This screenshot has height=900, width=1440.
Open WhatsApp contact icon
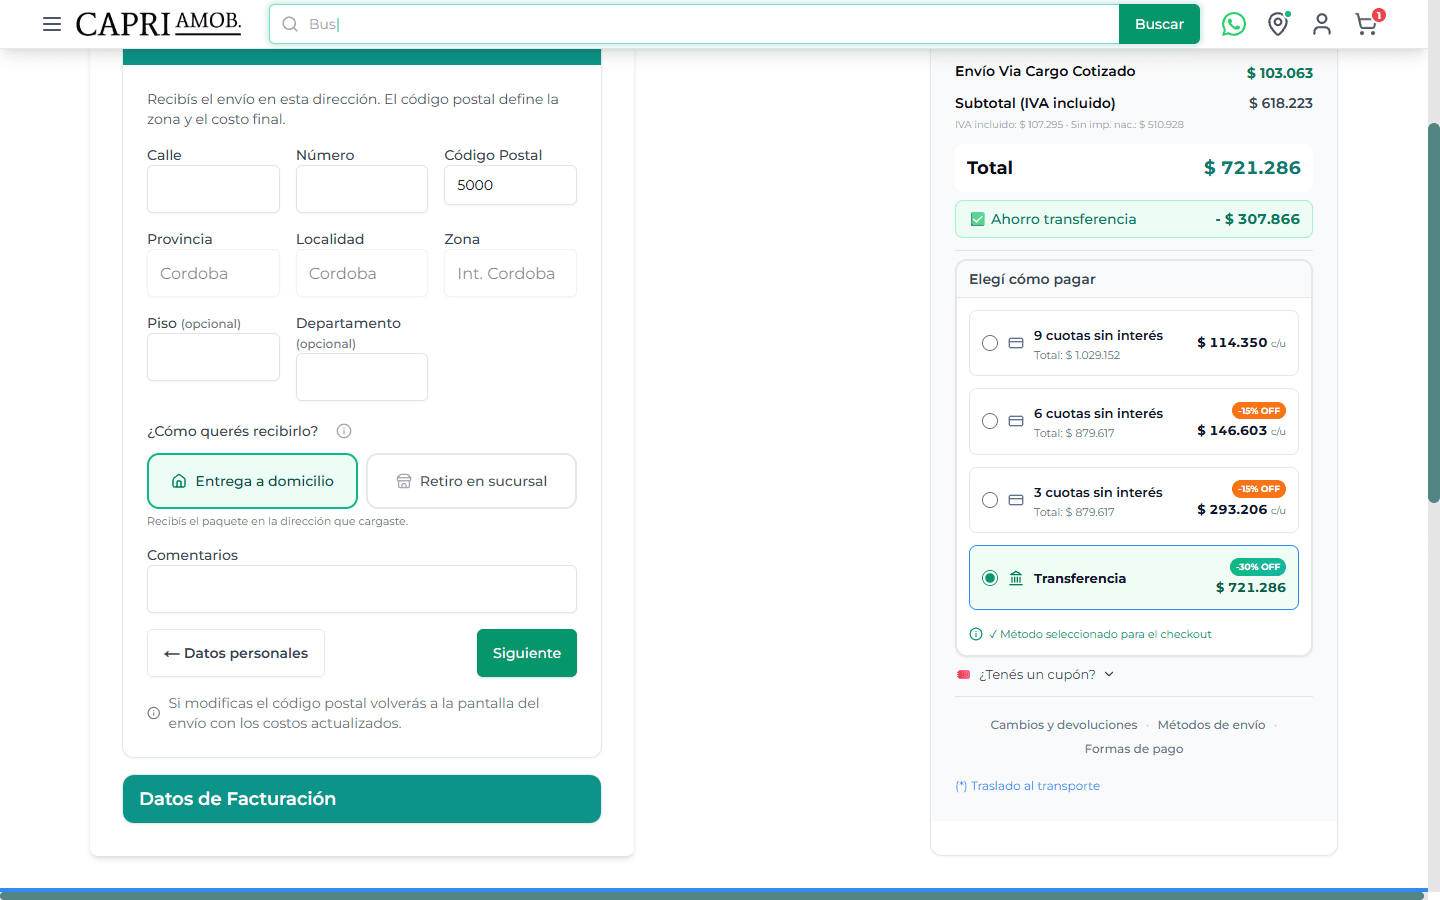point(1234,24)
